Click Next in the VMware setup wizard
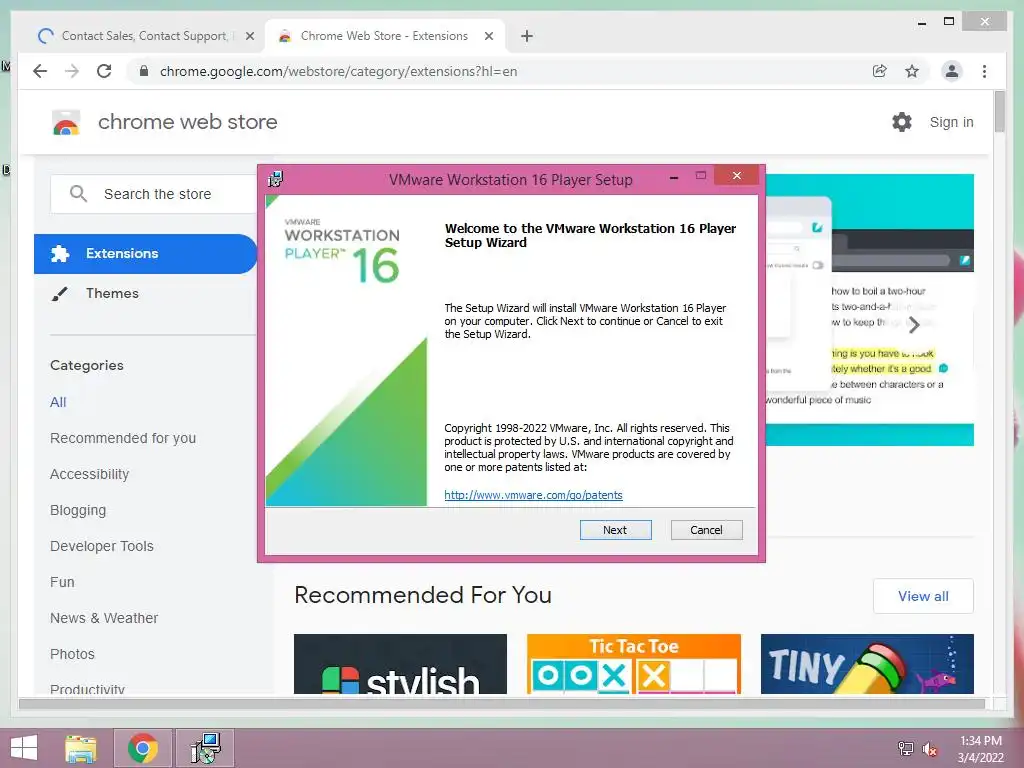This screenshot has width=1024, height=768. point(615,530)
